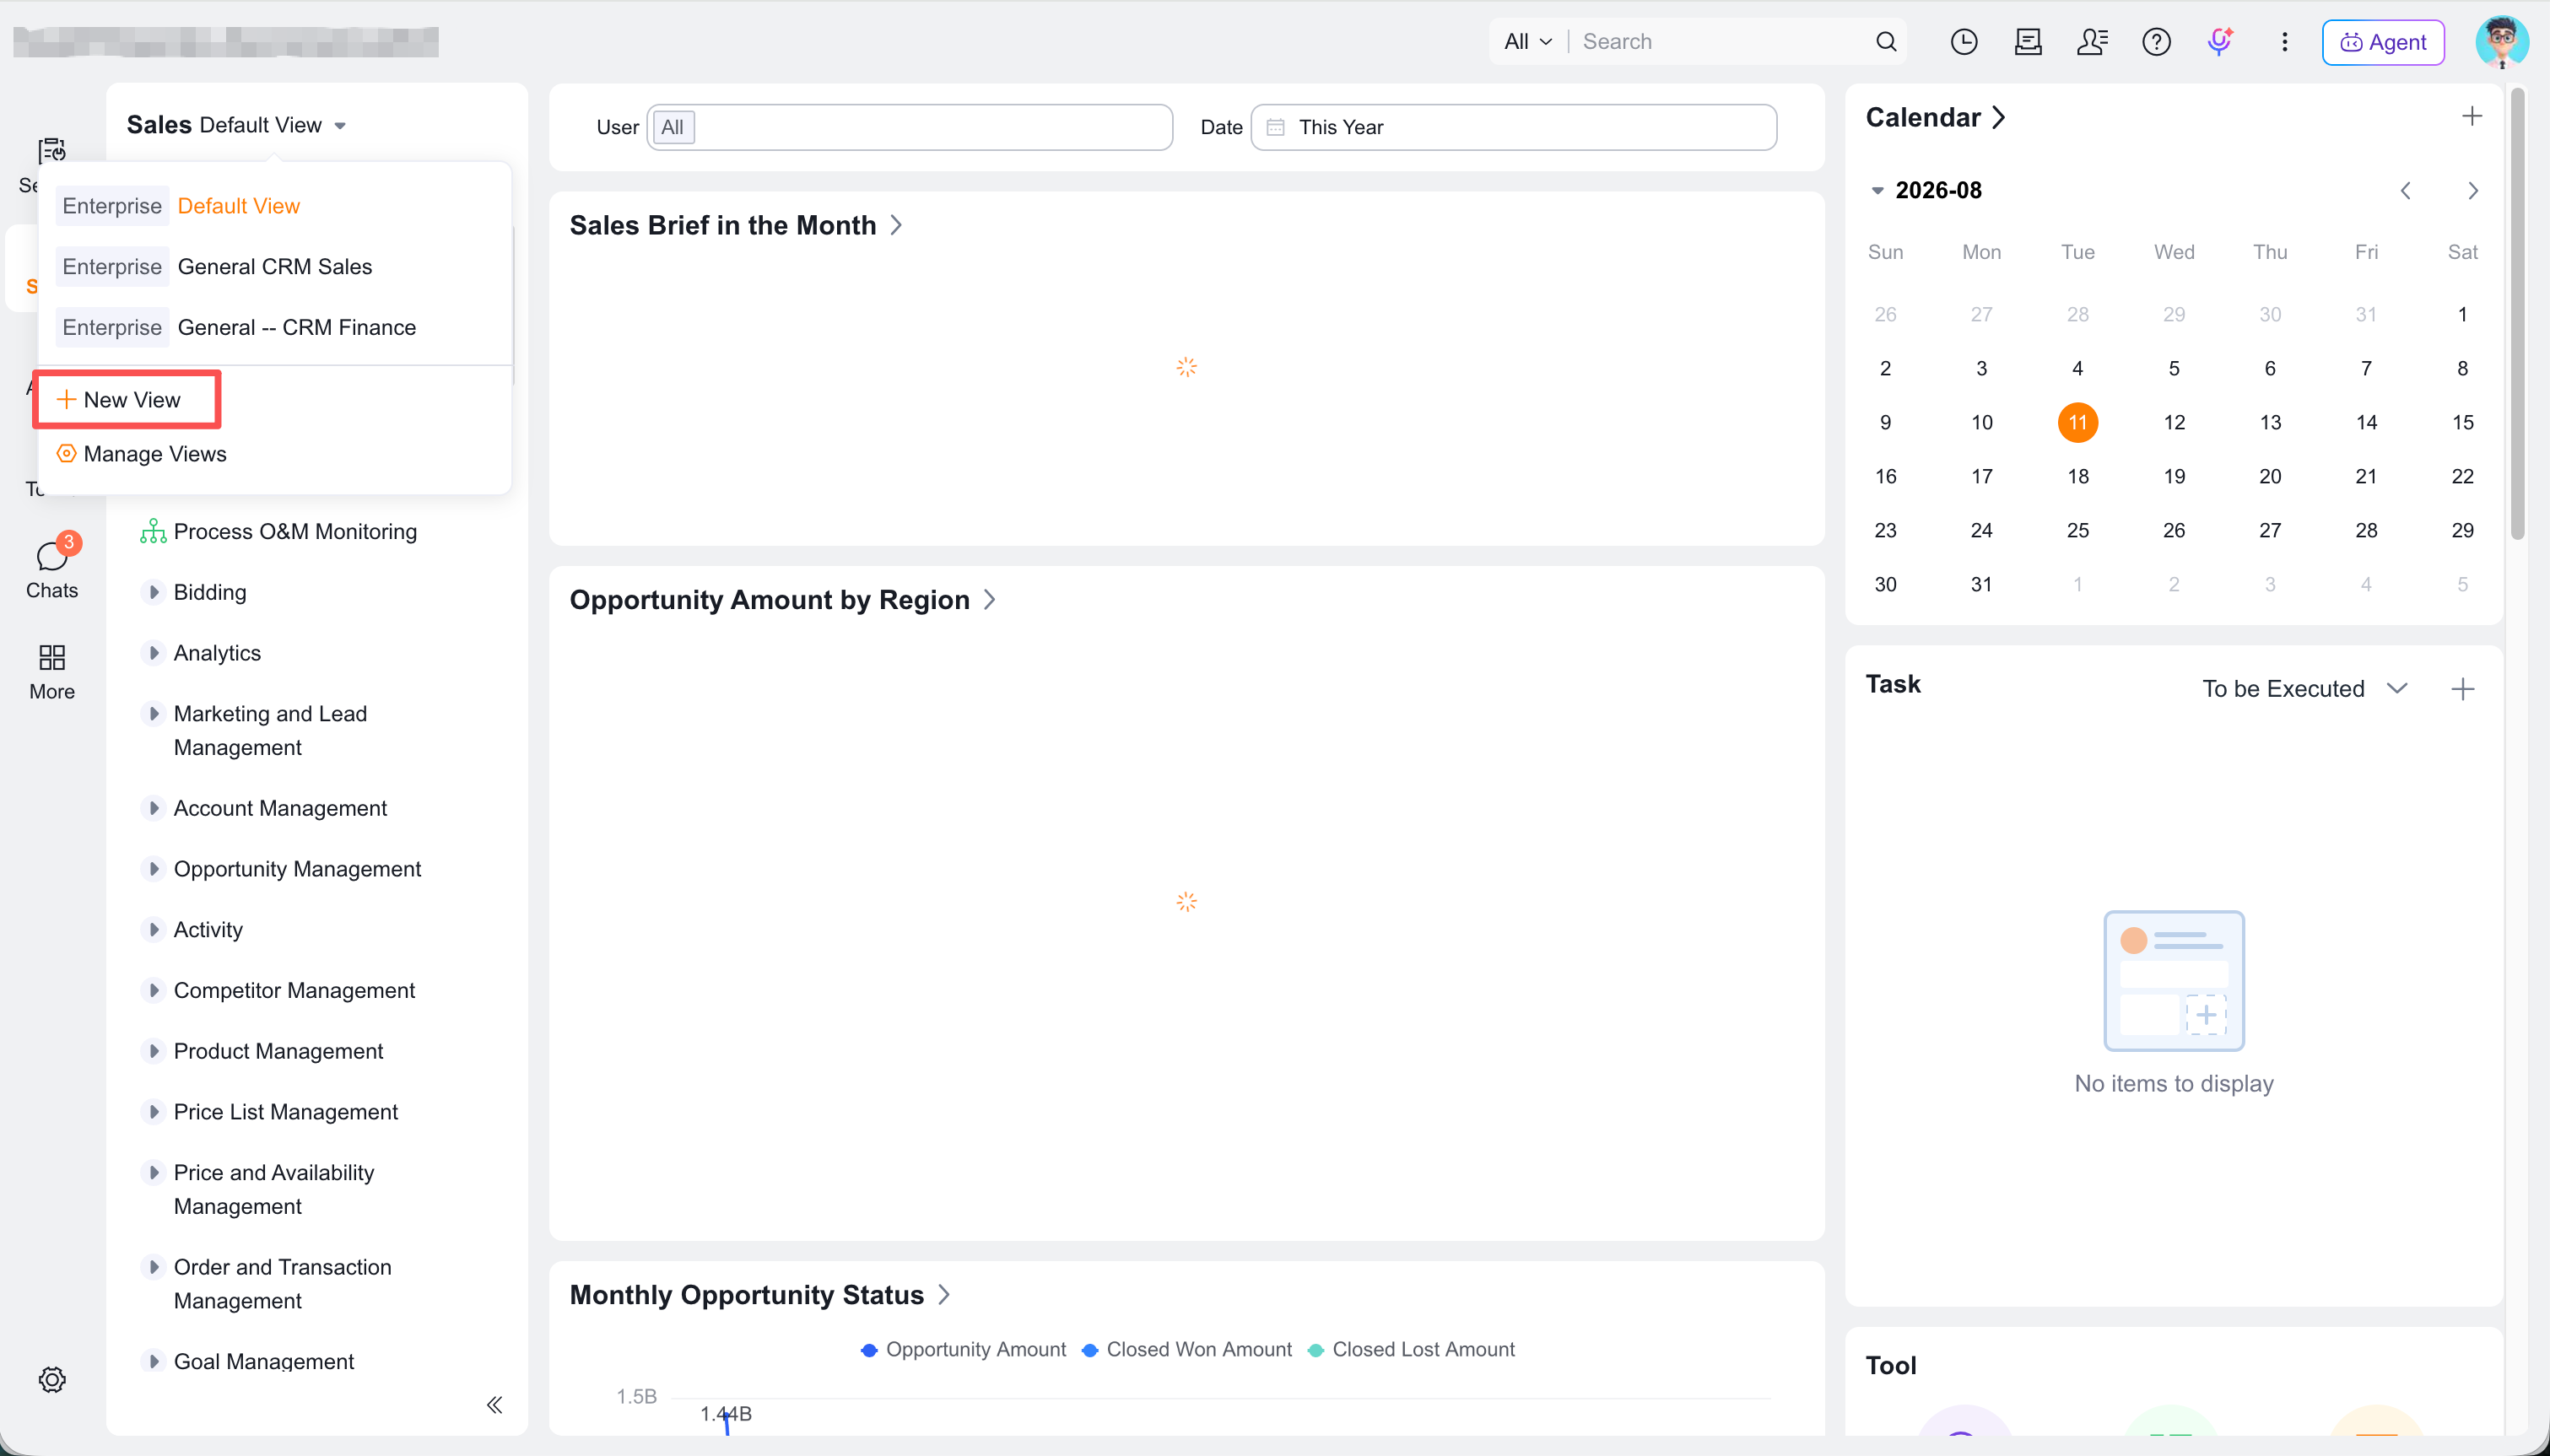2550x1456 pixels.
Task: Toggle Opportunity Amount legend series
Action: pos(963,1349)
